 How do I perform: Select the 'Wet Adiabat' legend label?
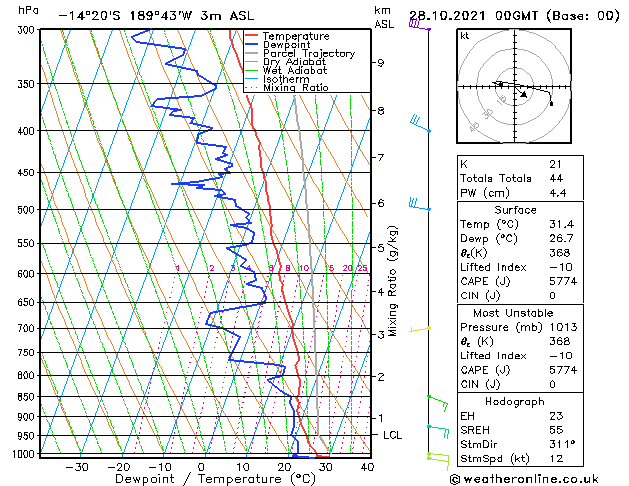(x=295, y=70)
